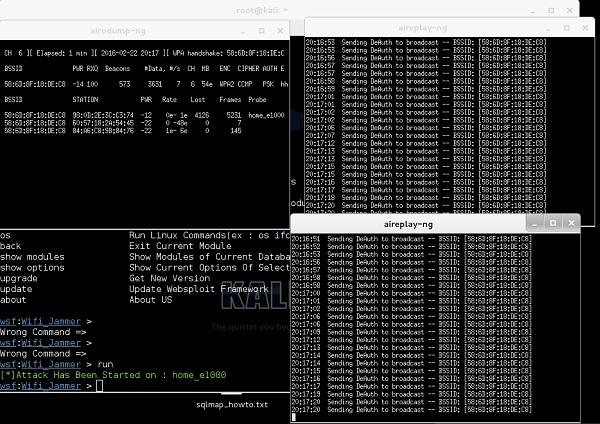
Task: Click the Frames column header
Action: point(230,99)
